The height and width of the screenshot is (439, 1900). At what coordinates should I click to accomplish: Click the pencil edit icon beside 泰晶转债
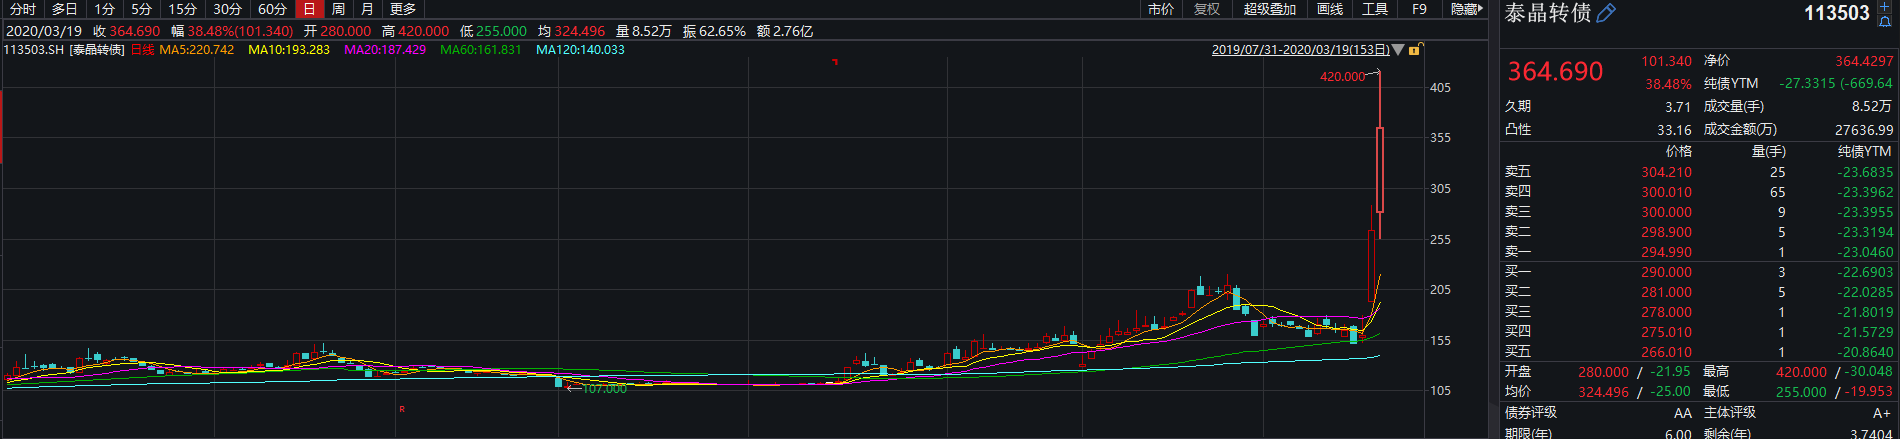tap(1605, 13)
